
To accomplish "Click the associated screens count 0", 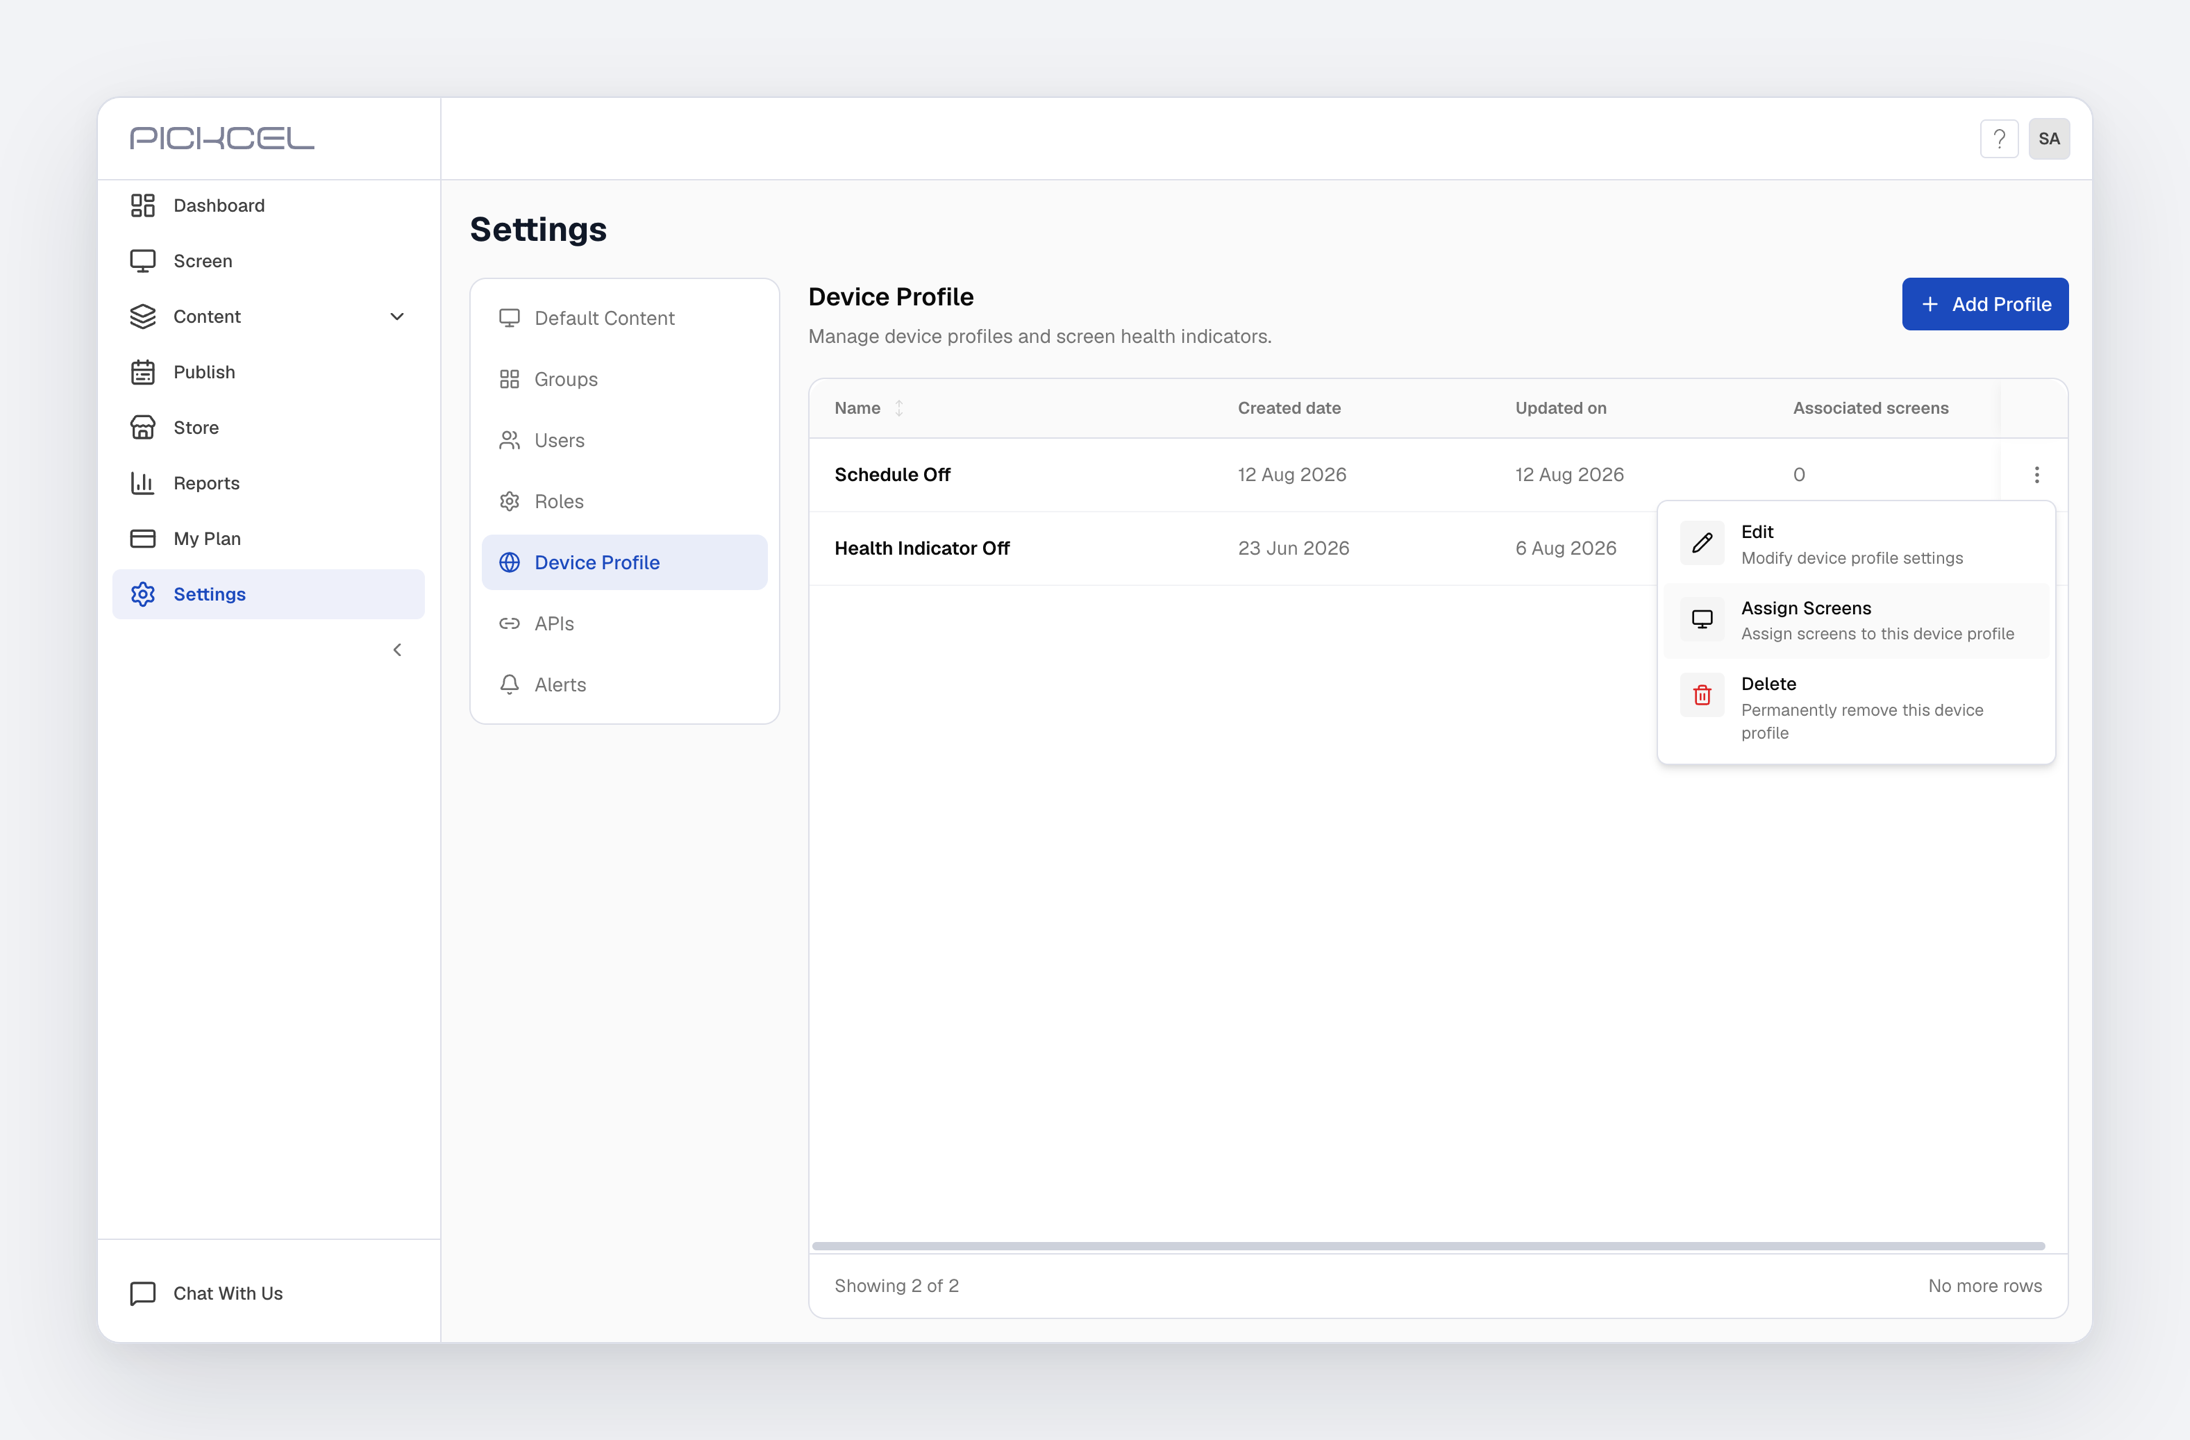I will point(1798,475).
